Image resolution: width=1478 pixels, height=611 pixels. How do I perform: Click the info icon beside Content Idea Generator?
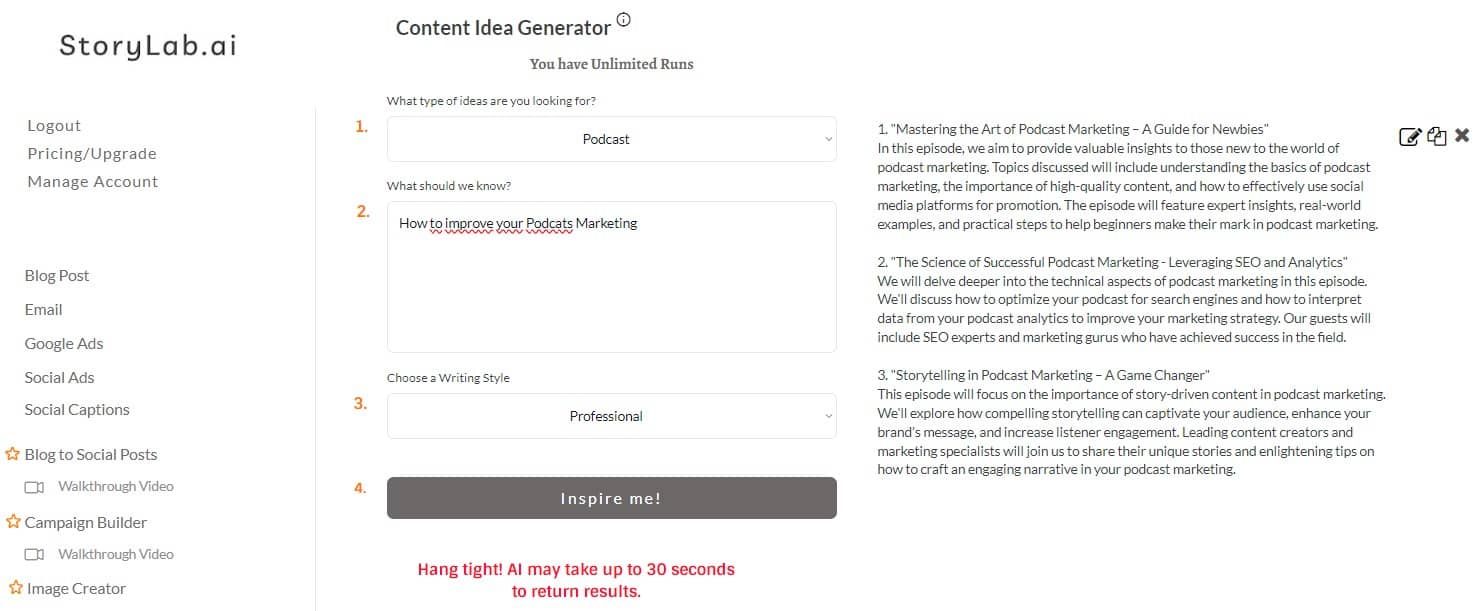pos(624,17)
